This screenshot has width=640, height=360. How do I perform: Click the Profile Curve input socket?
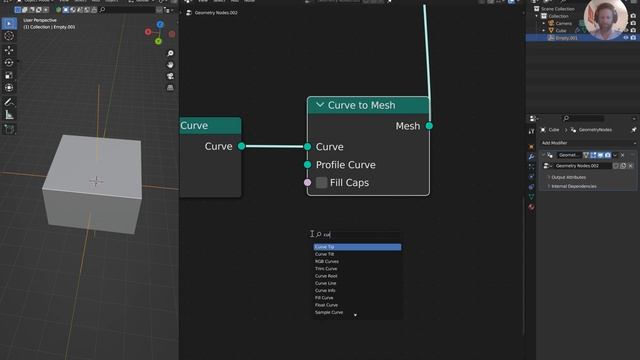[x=307, y=164]
